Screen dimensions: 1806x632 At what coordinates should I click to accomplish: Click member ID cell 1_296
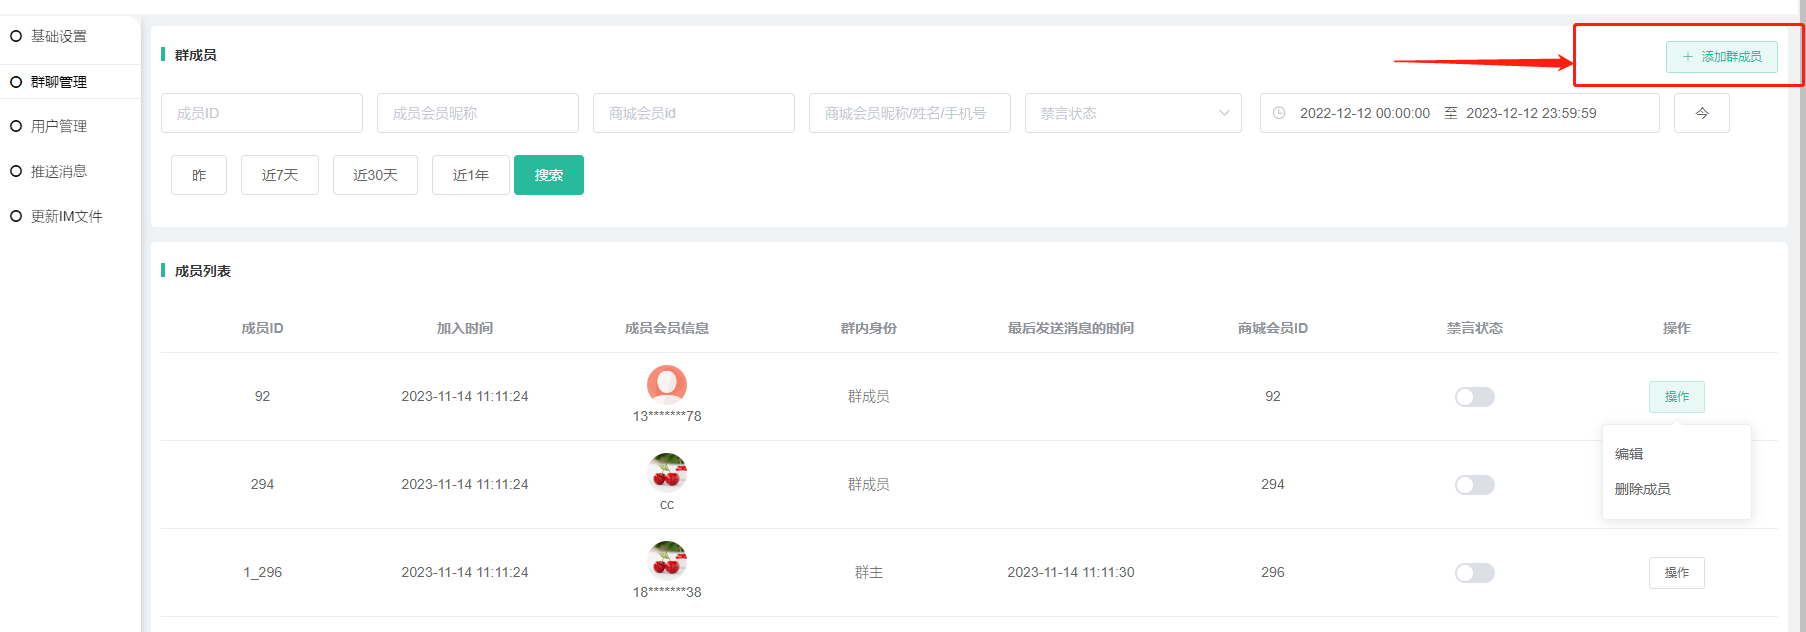pos(262,572)
